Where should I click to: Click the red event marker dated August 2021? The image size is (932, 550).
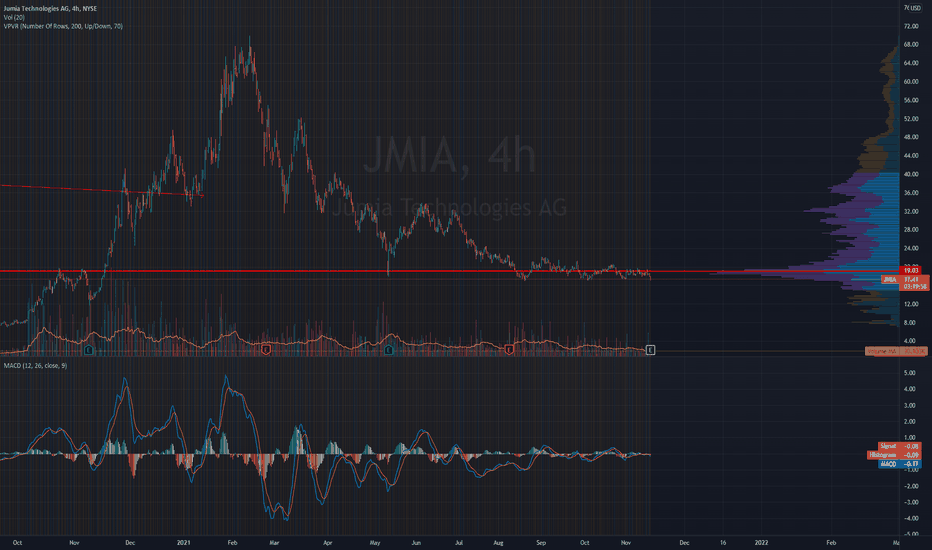click(x=509, y=350)
